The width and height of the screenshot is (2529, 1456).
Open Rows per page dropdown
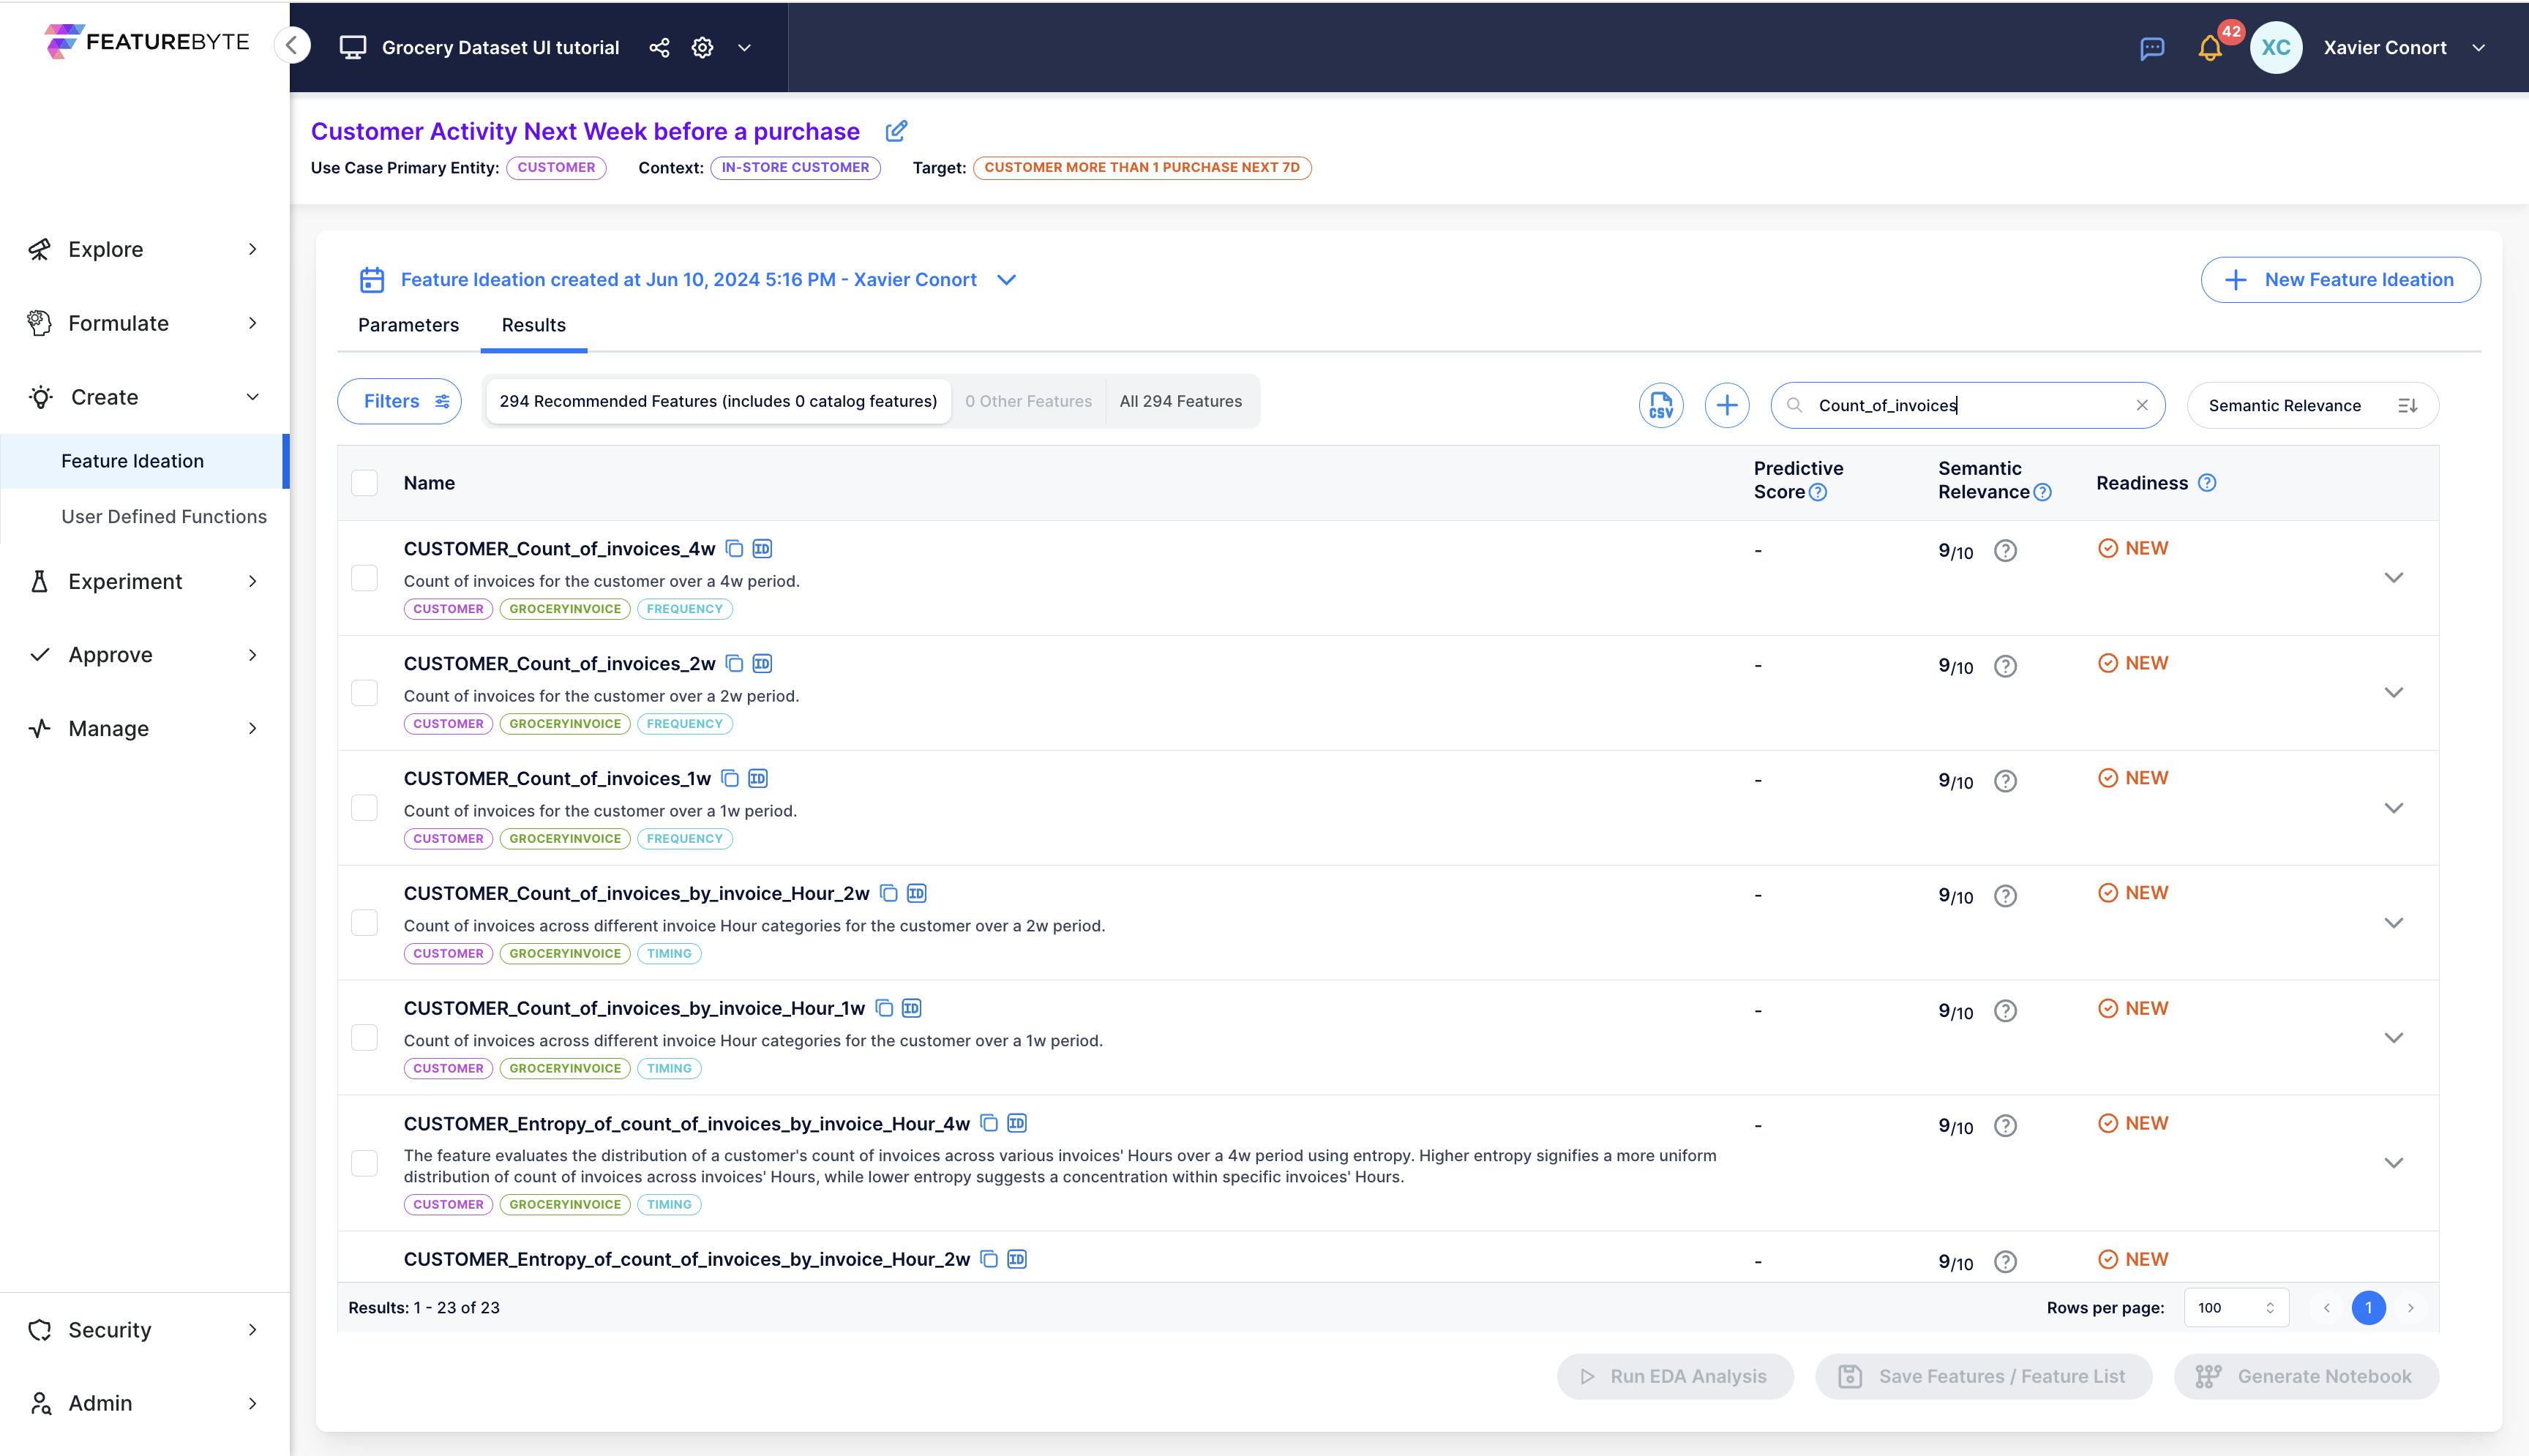click(2236, 1308)
